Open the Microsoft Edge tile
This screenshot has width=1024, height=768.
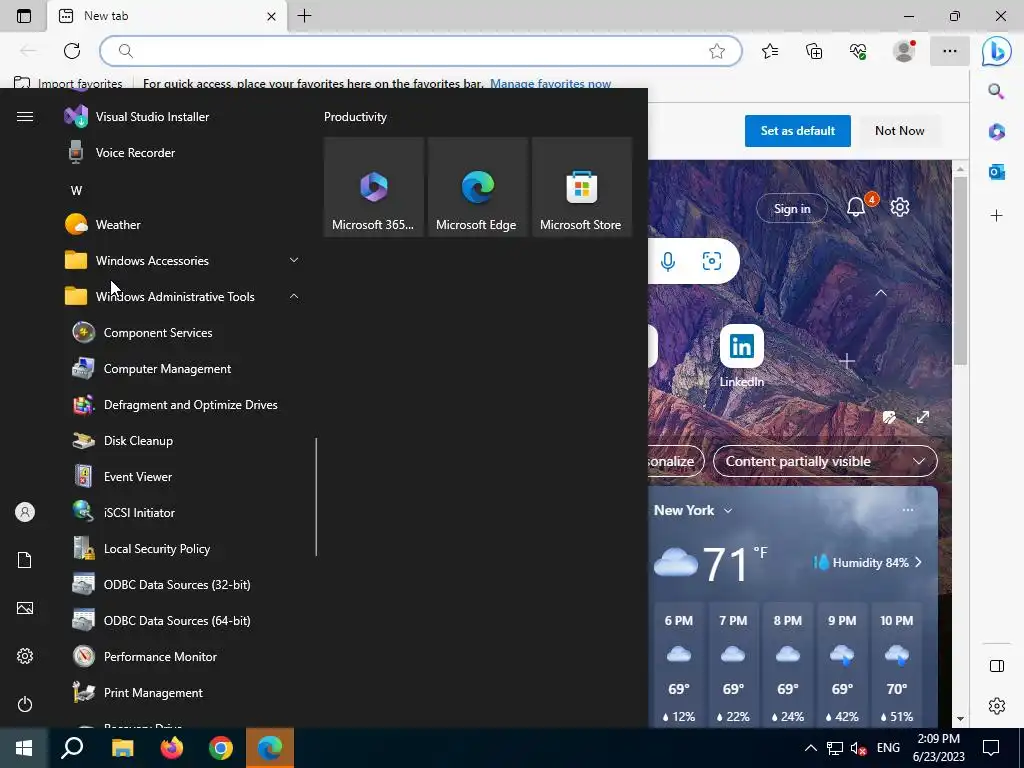click(x=477, y=187)
